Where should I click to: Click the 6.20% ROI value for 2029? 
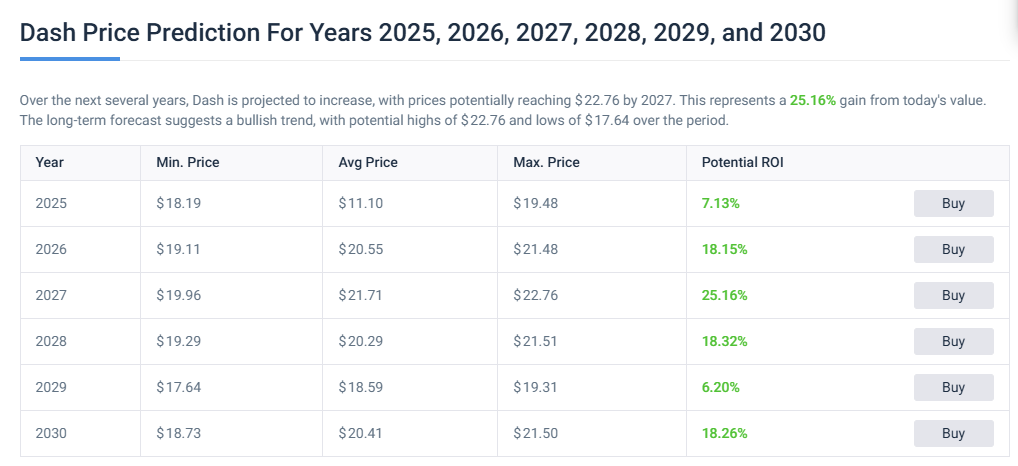tap(721, 387)
